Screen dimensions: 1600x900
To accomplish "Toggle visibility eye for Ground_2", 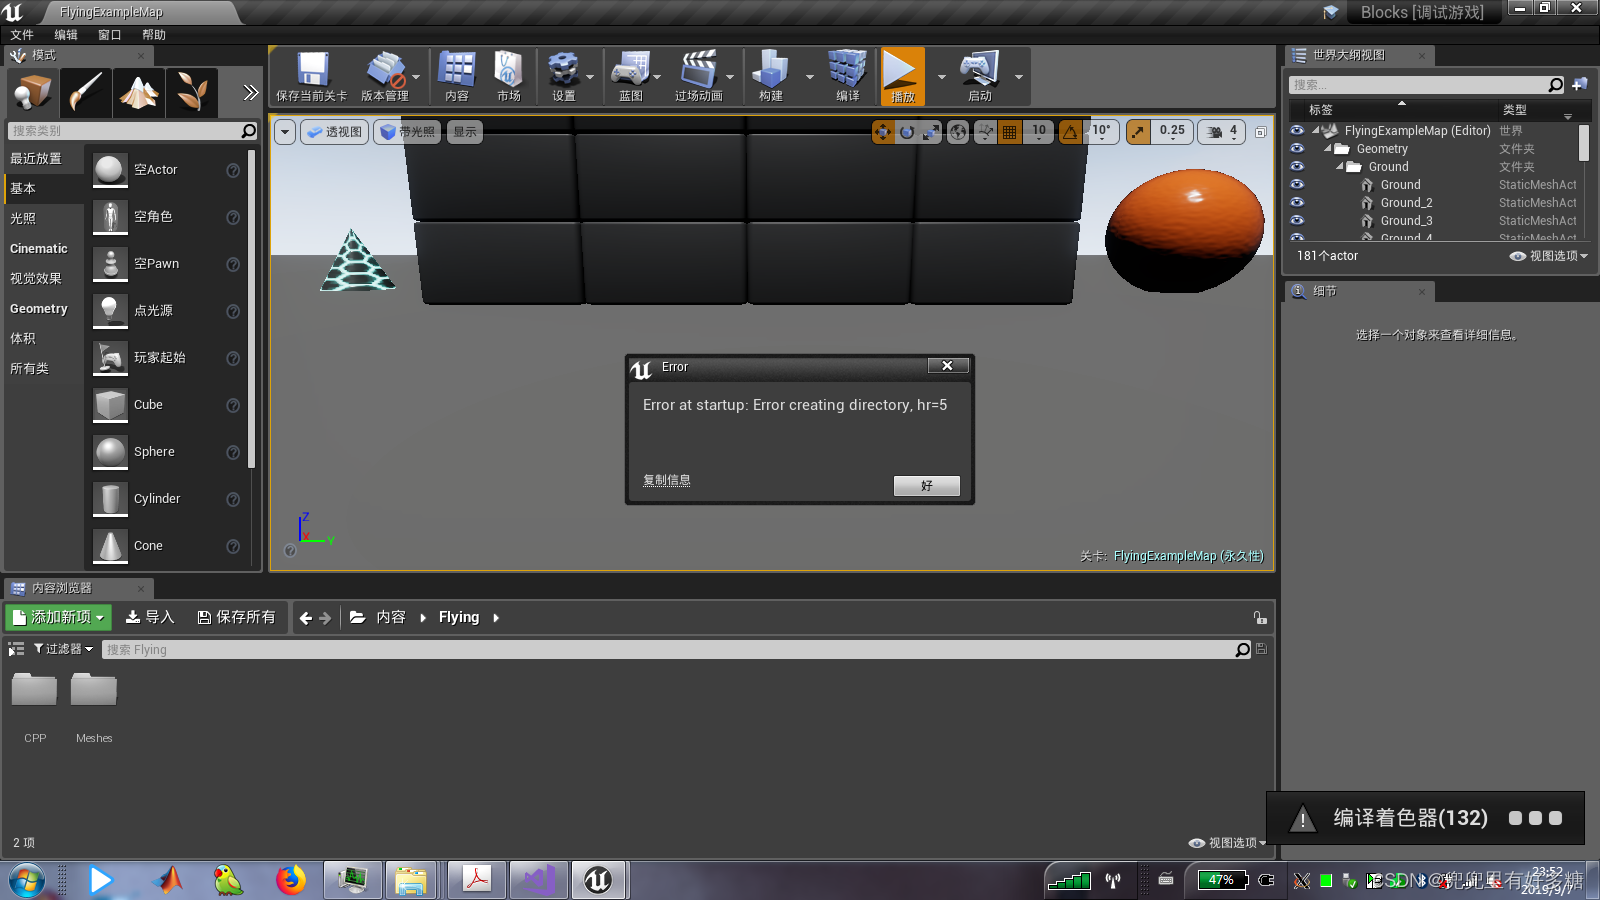I will (1297, 203).
